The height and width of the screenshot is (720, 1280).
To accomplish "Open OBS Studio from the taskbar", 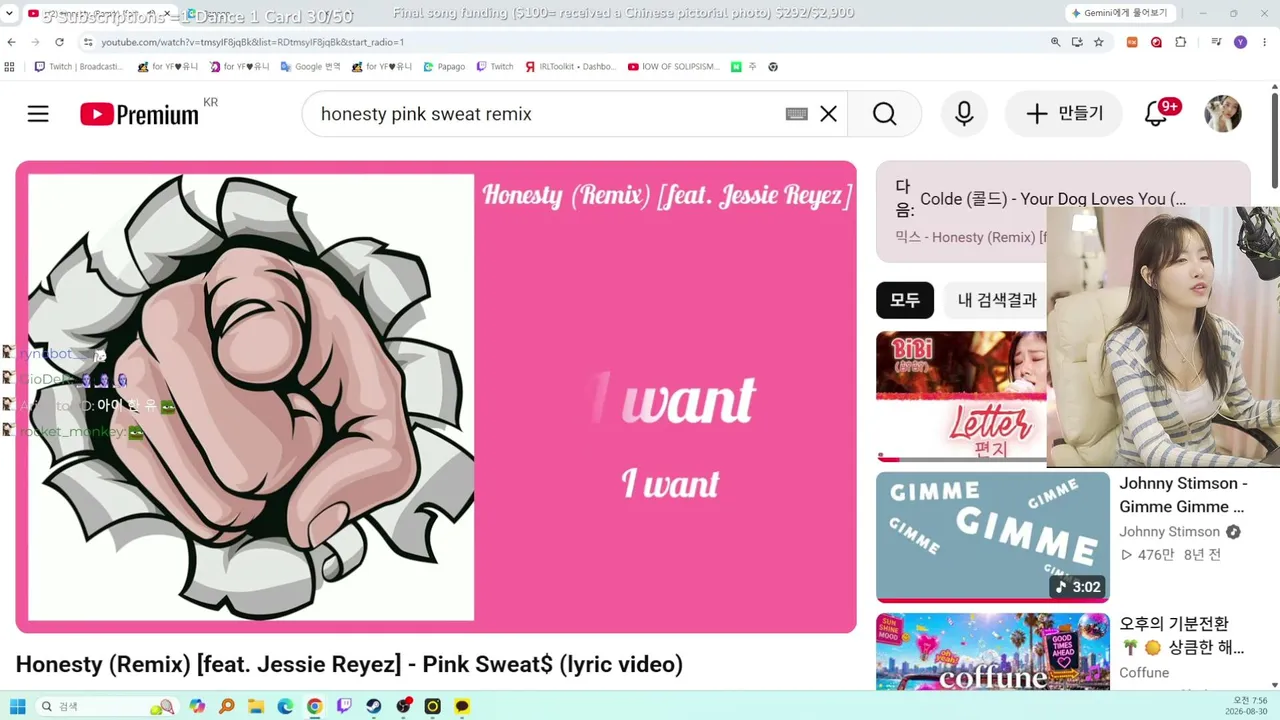I will (x=403, y=706).
